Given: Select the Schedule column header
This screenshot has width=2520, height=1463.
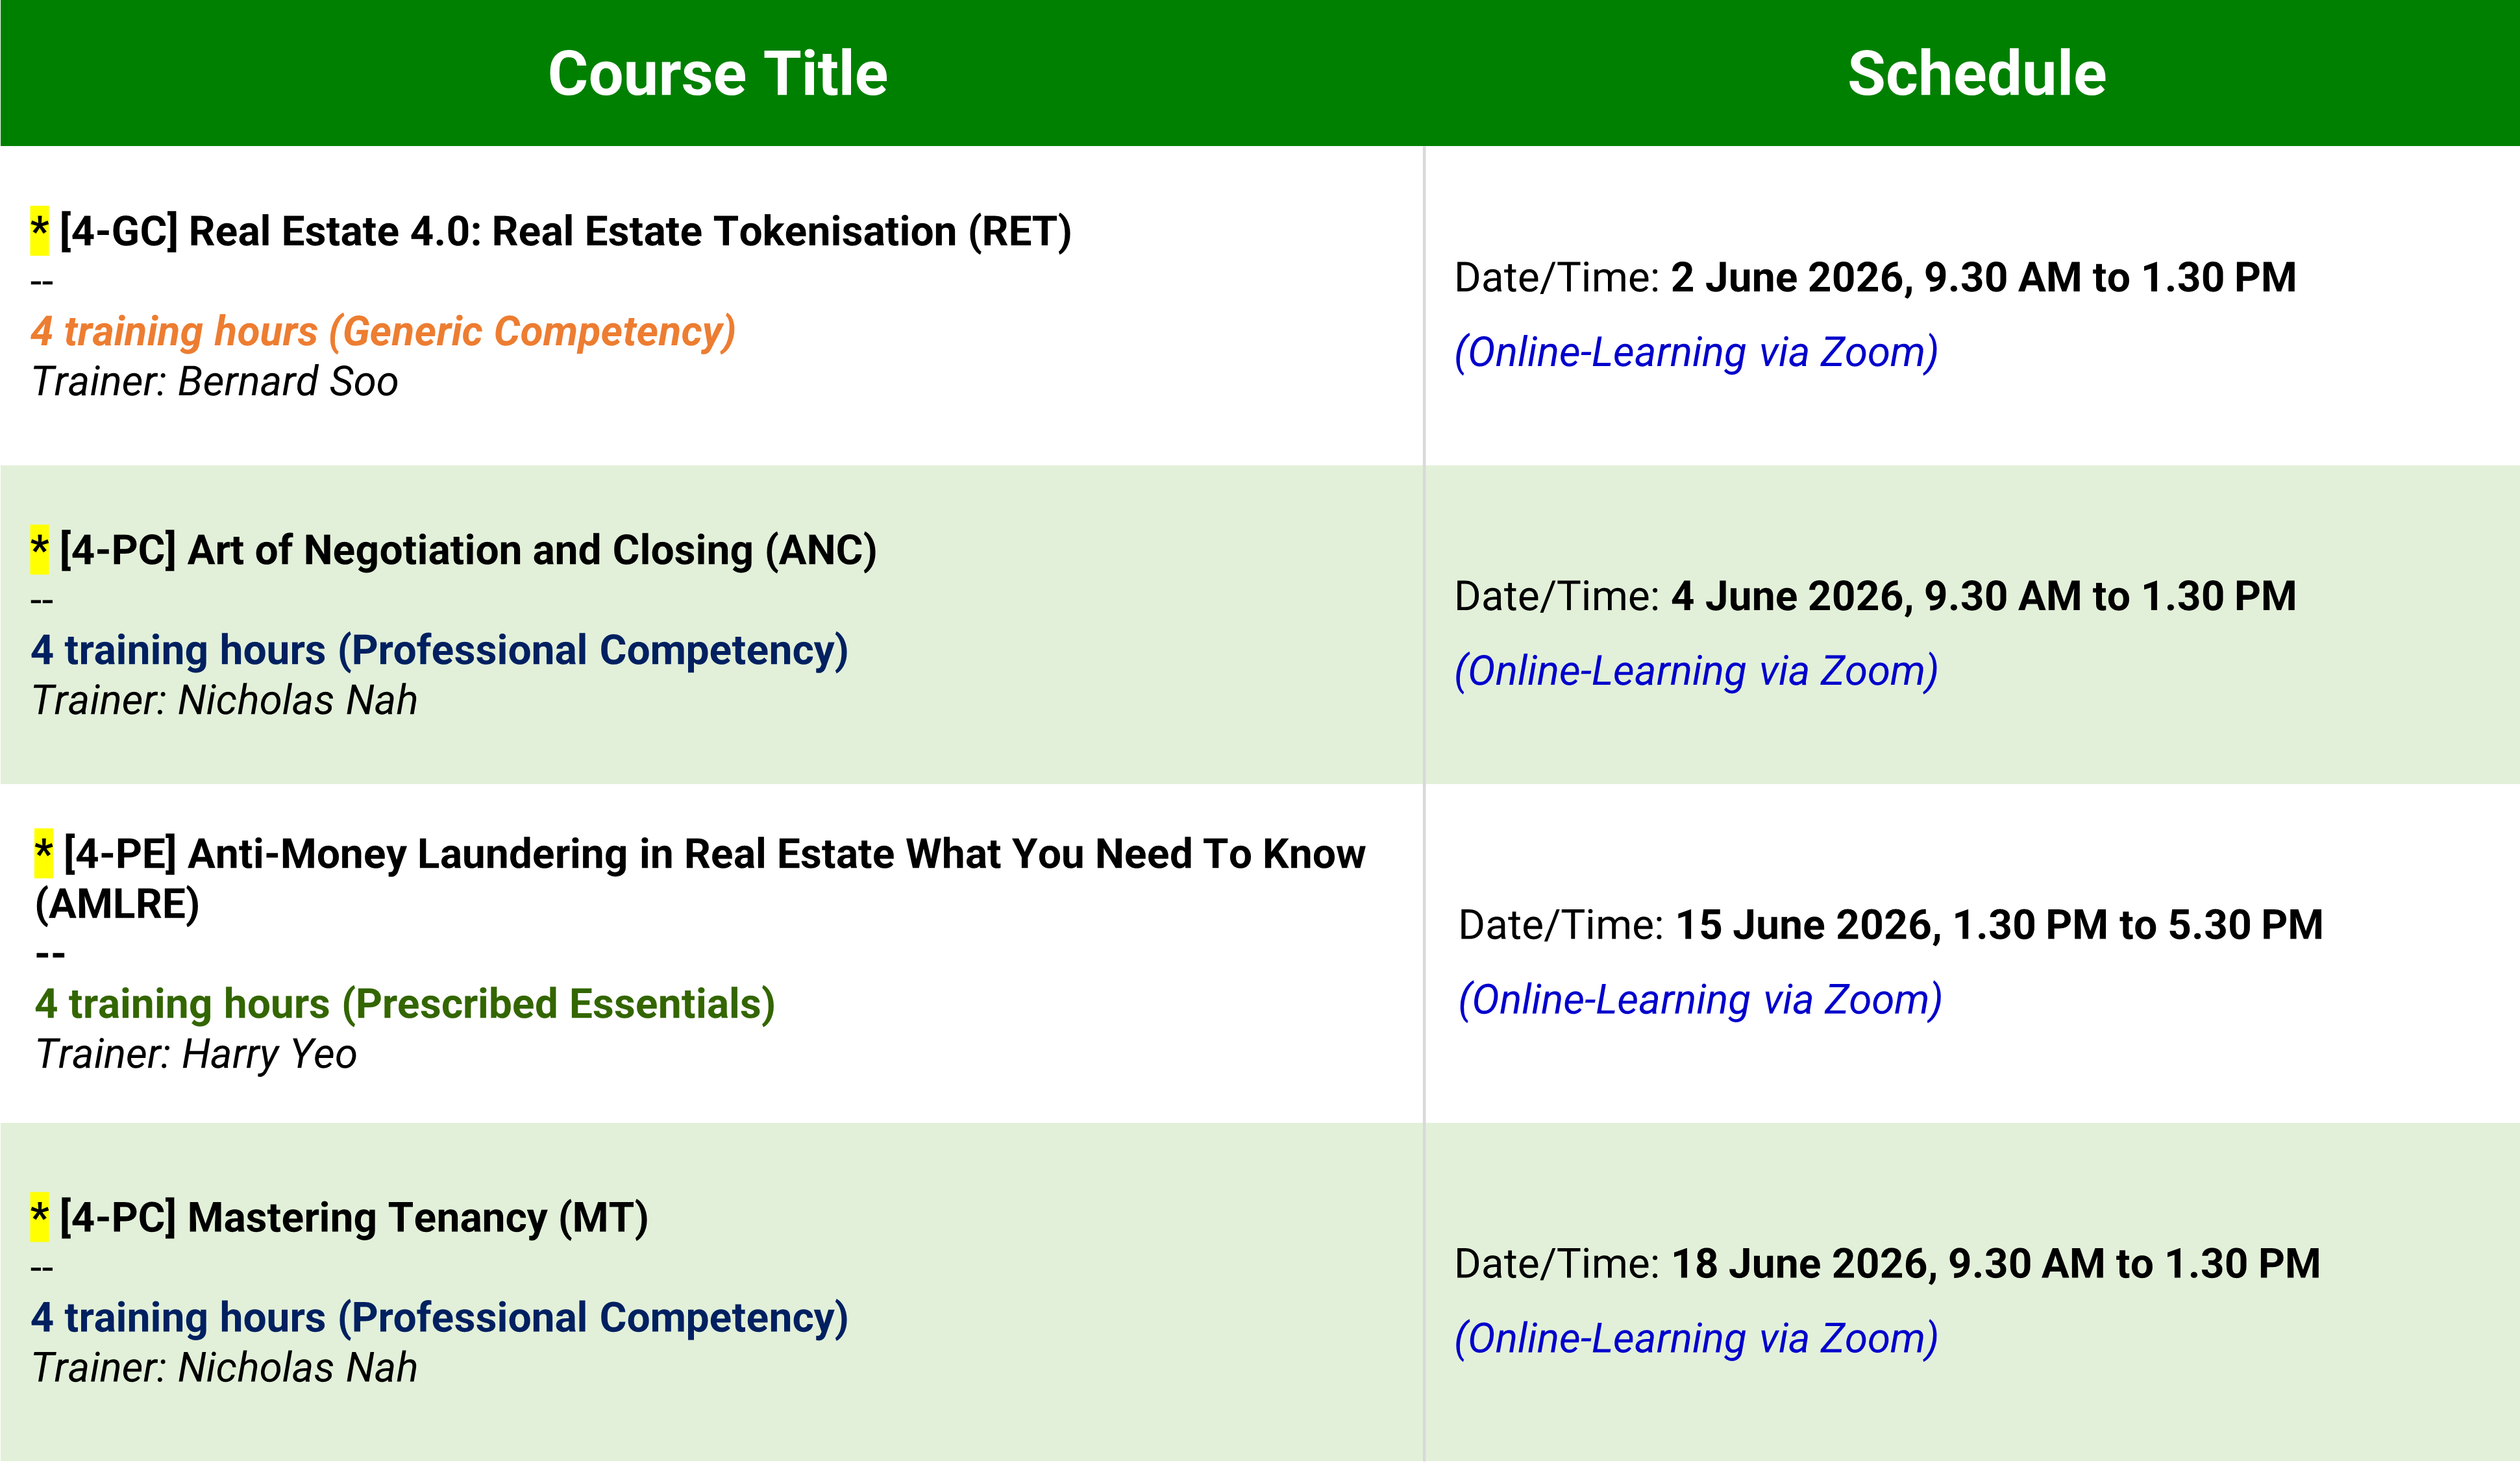Looking at the screenshot, I should pyautogui.click(x=1977, y=74).
